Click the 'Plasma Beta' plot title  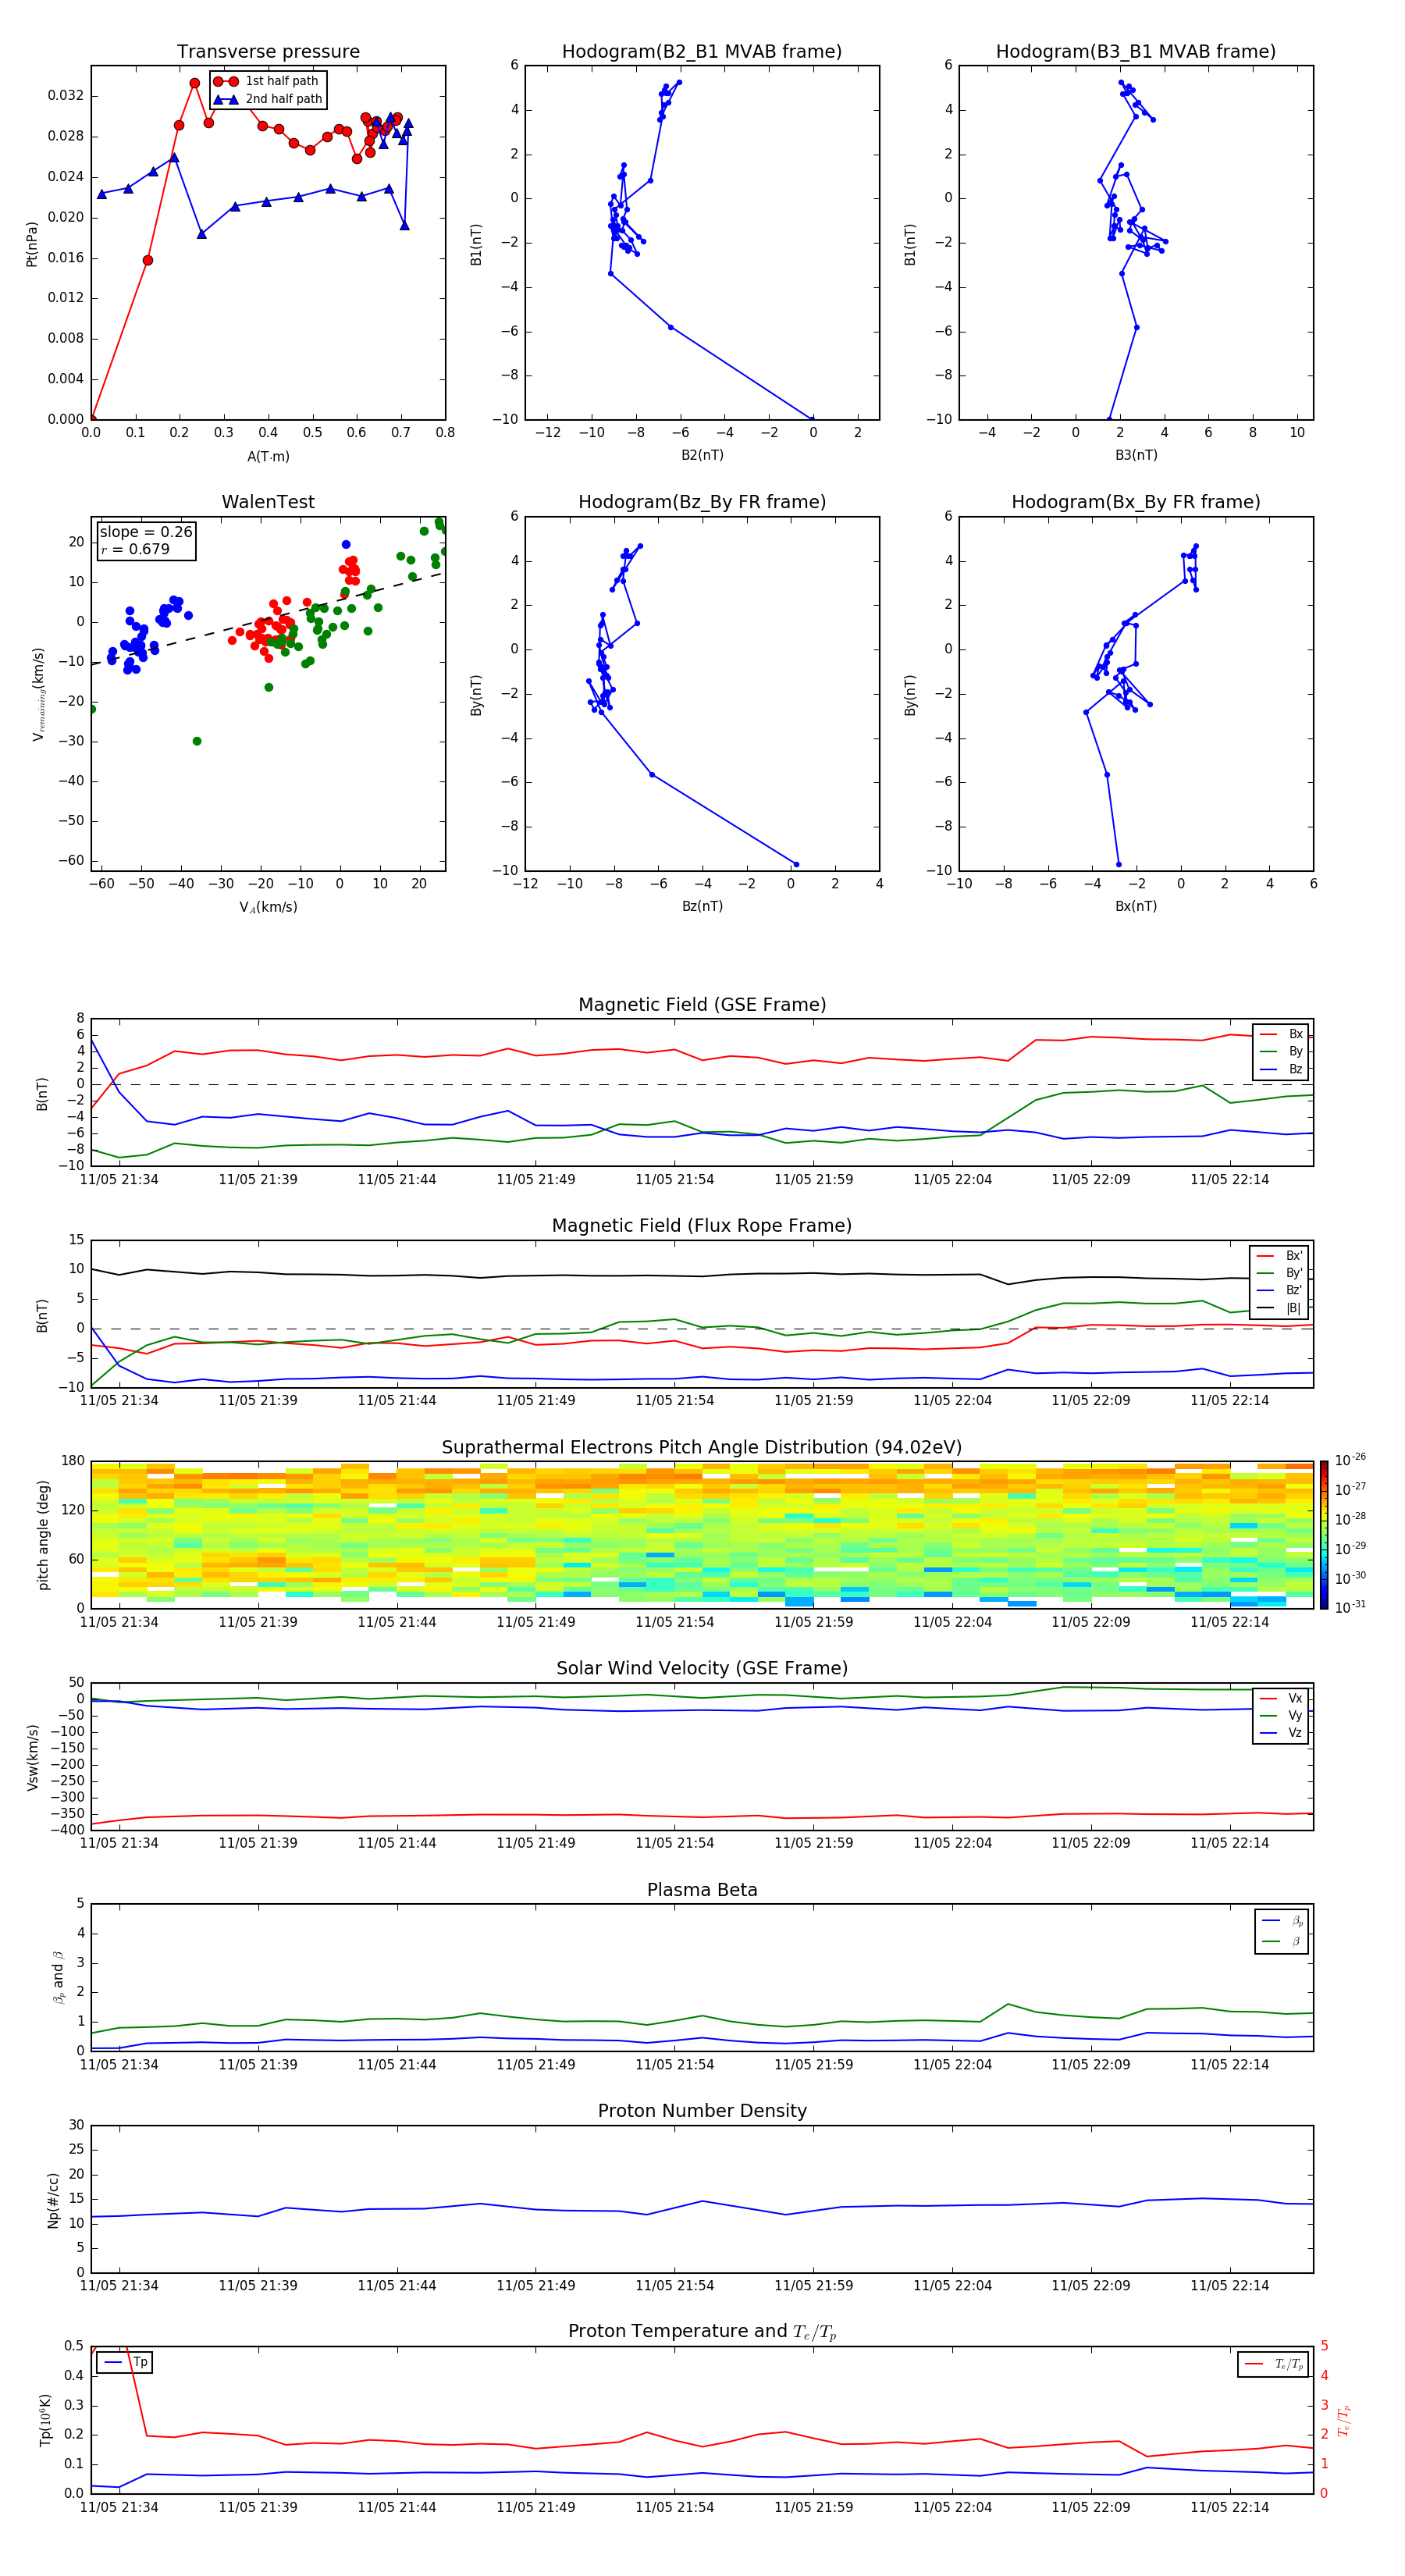pyautogui.click(x=702, y=1890)
